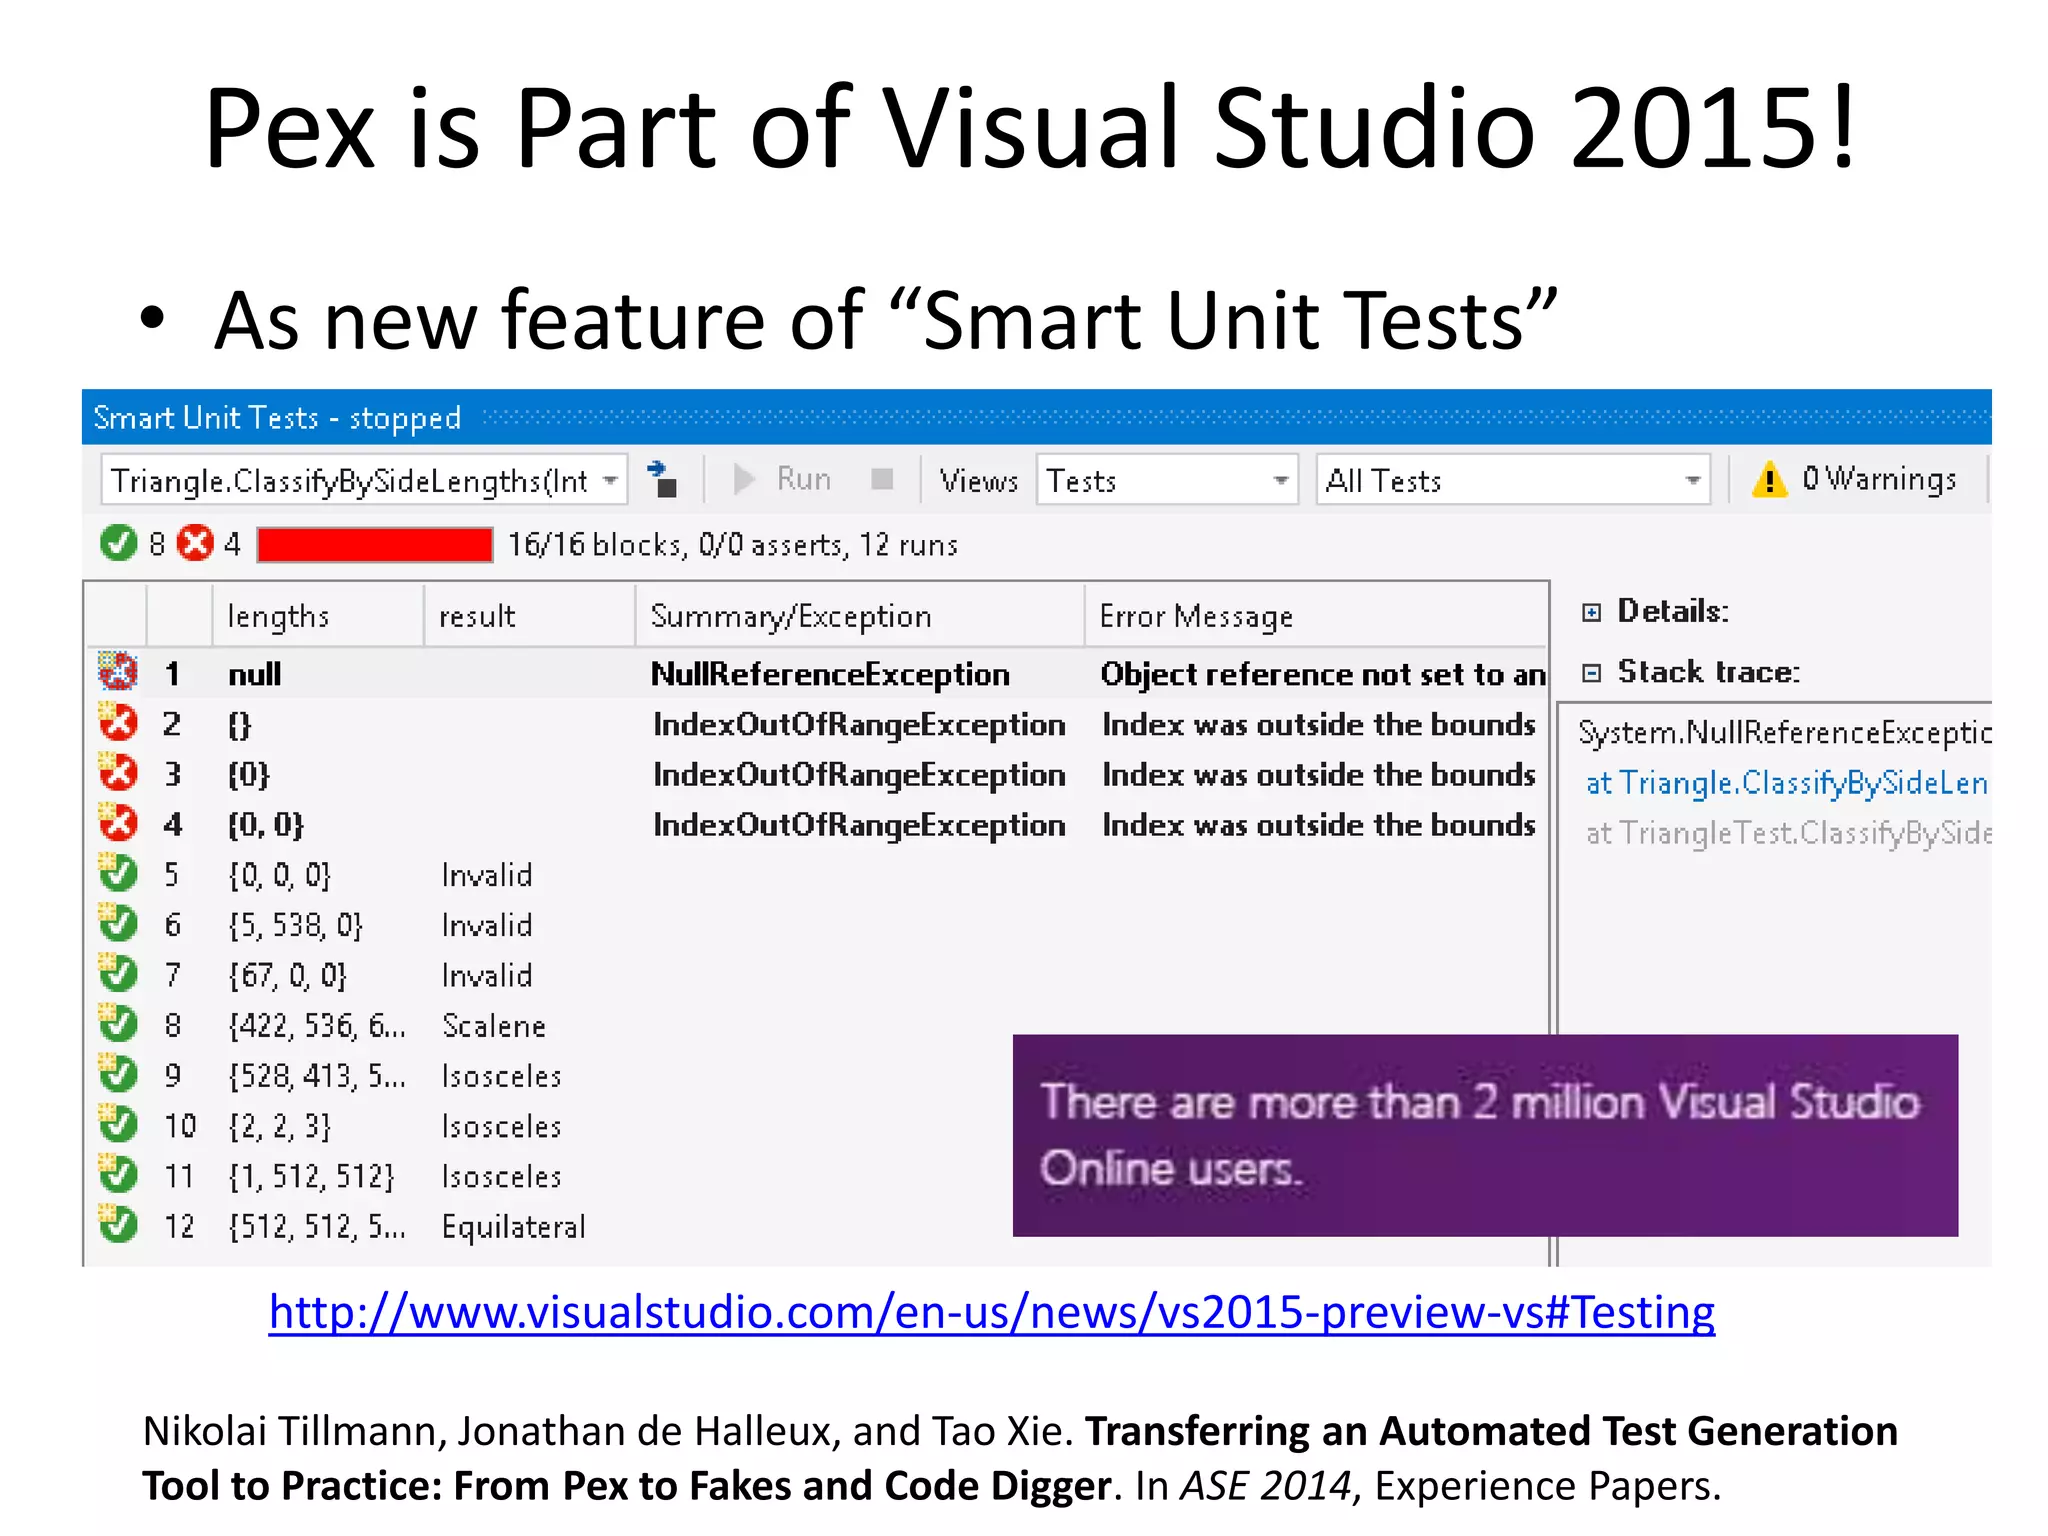This screenshot has height=1536, width=2048.
Task: Open the Views Tests dropdown
Action: coord(1167,481)
